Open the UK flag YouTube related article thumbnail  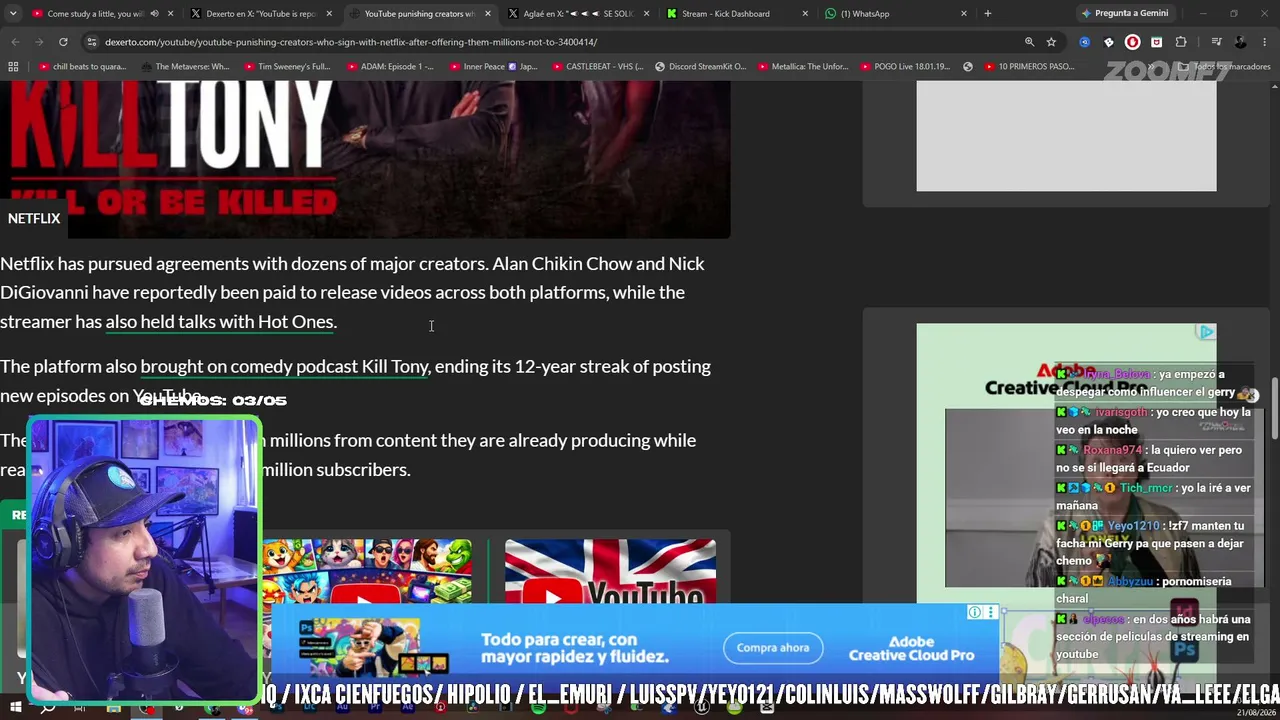click(610, 573)
